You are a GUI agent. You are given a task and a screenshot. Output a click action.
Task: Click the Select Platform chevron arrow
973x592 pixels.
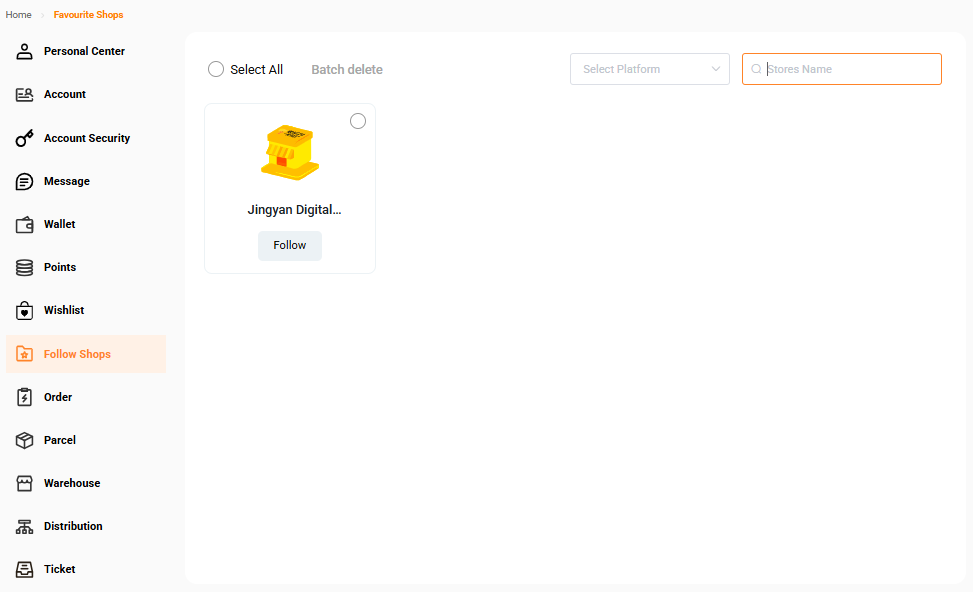coord(716,69)
